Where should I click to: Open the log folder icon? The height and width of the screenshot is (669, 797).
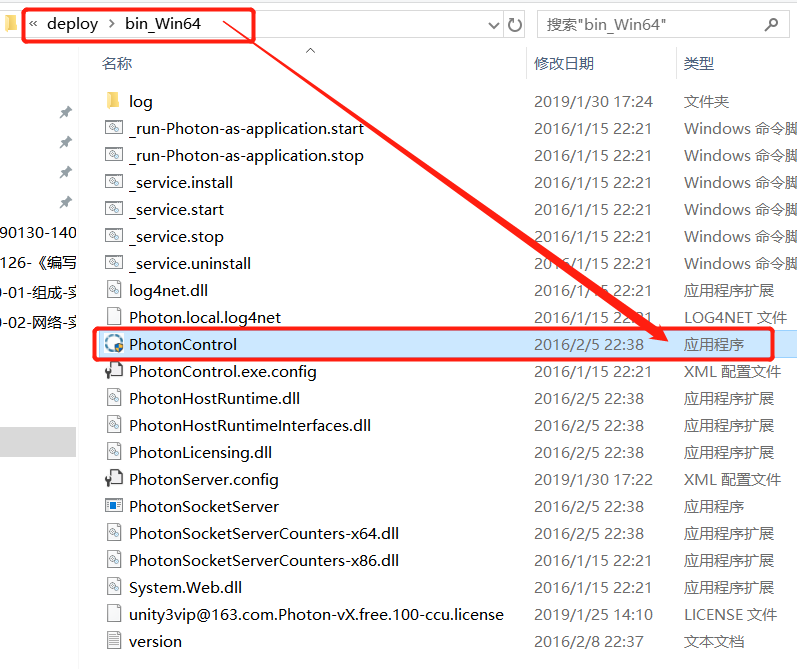coord(113,101)
